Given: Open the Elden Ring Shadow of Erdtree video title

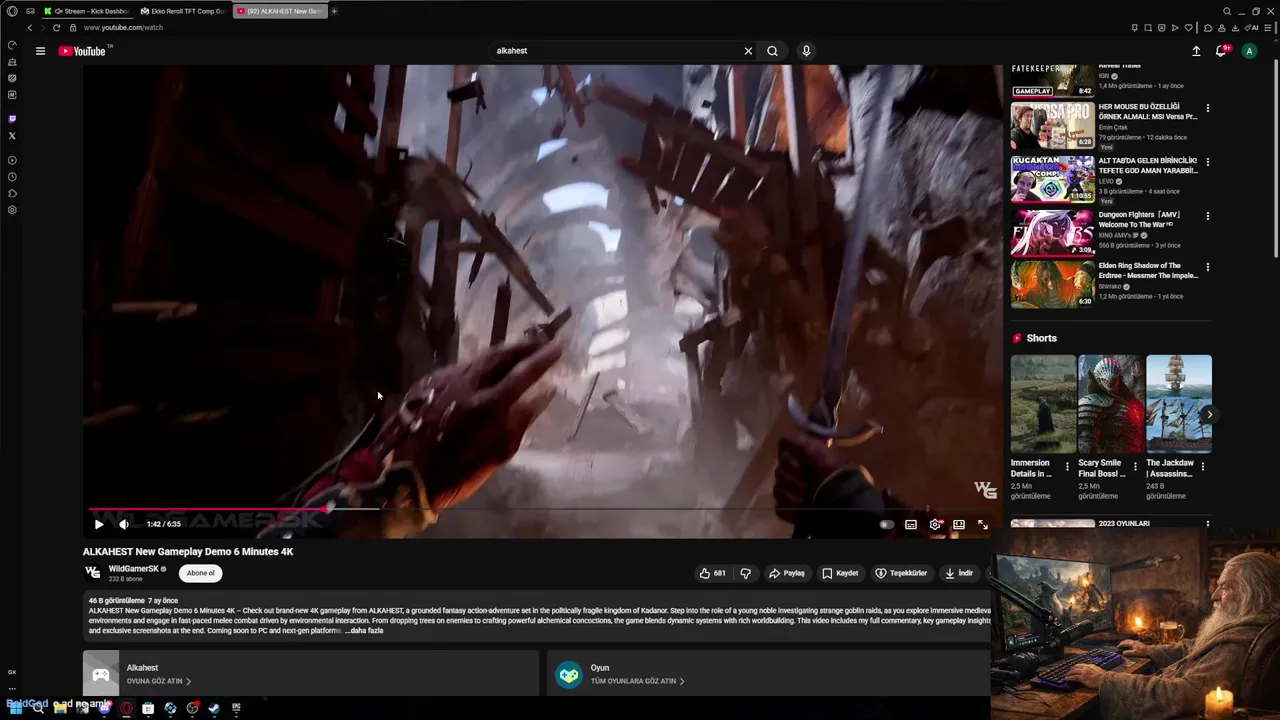Looking at the screenshot, I should click(1148, 271).
